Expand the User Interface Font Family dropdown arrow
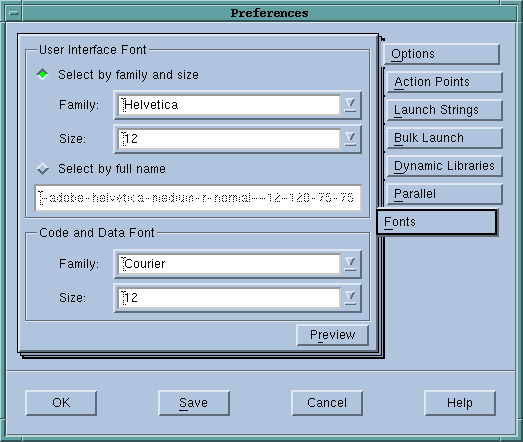The width and height of the screenshot is (523, 442). coord(350,105)
